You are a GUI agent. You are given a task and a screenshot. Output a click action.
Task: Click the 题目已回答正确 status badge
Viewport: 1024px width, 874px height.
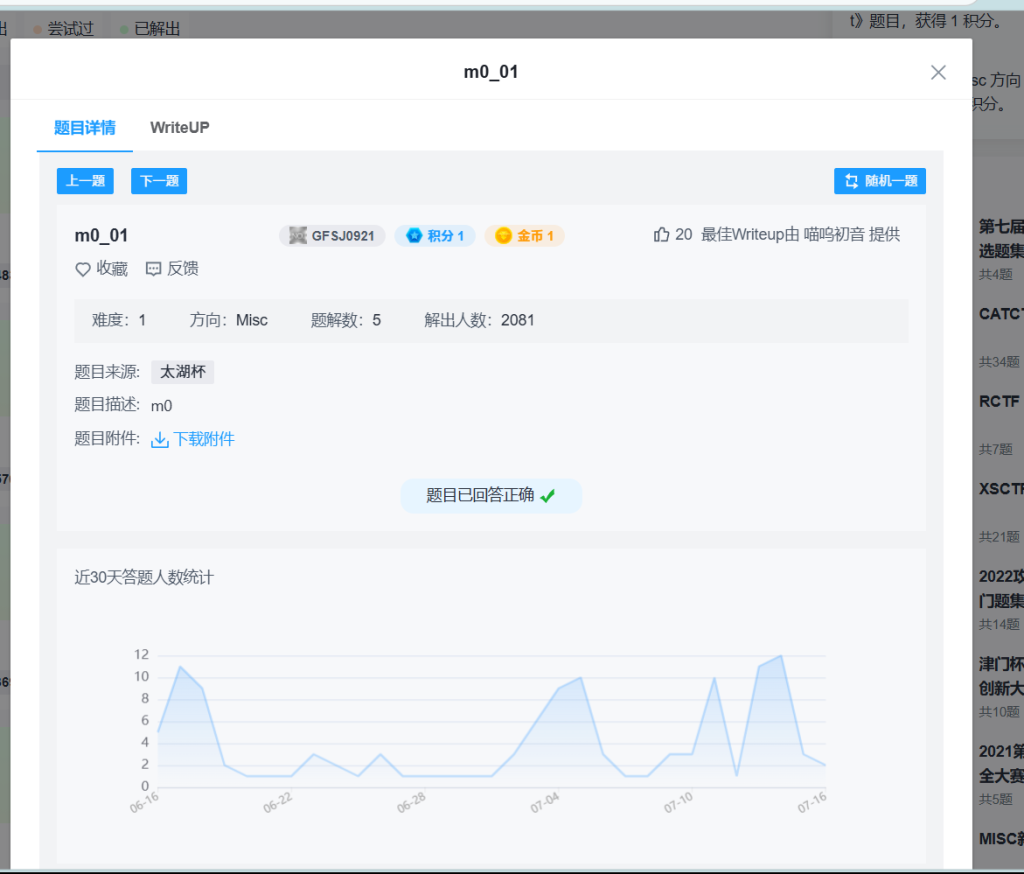[490, 496]
